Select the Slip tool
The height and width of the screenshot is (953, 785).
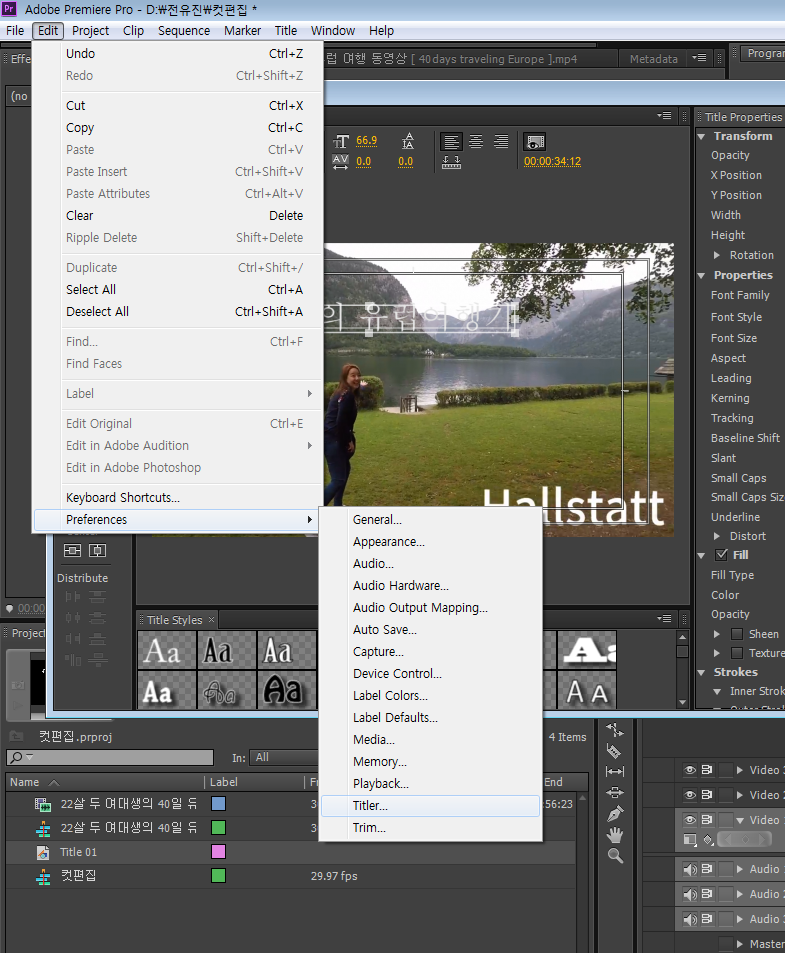tap(614, 771)
